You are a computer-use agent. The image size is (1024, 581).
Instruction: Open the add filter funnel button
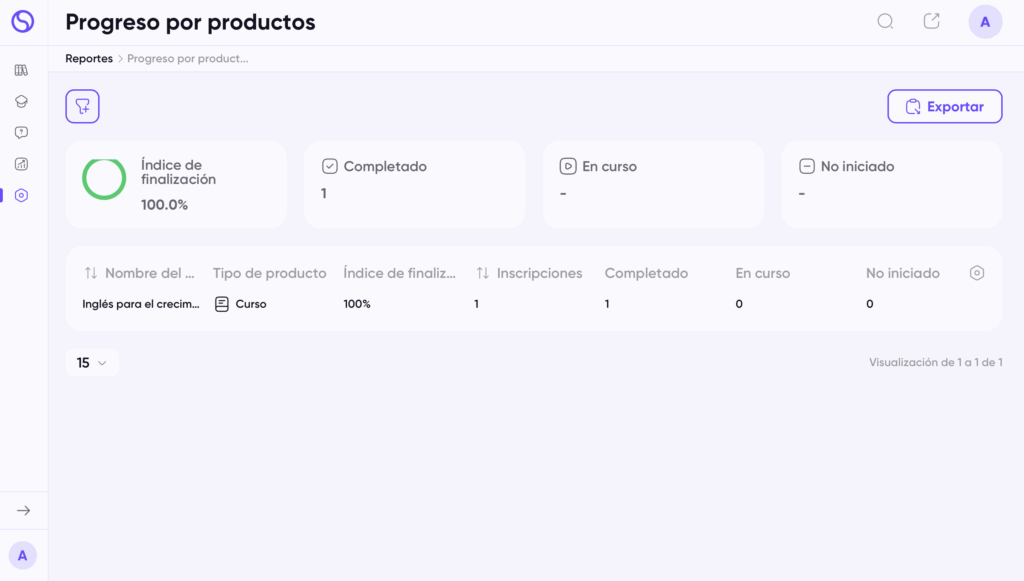pyautogui.click(x=82, y=106)
